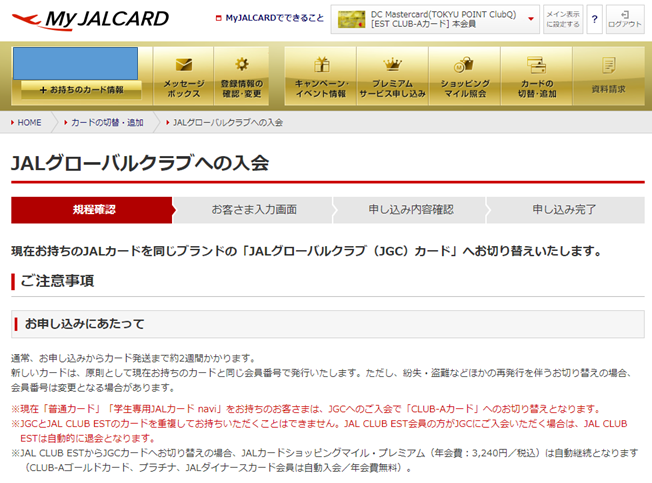Select the 規程確認 step tab

[x=92, y=210]
